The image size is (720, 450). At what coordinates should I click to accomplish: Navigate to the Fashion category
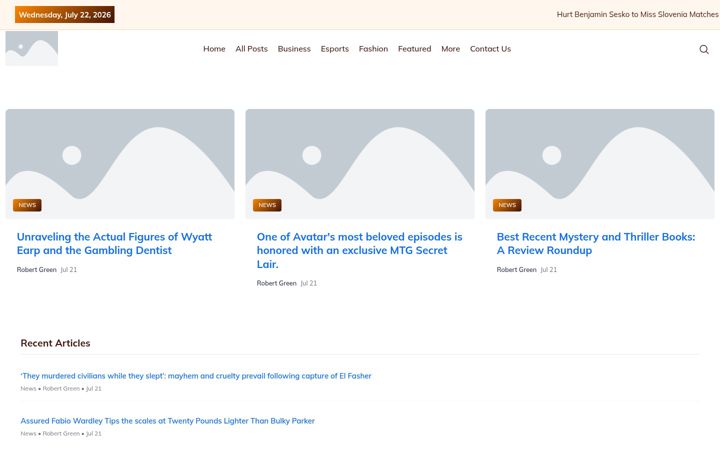pos(373,49)
